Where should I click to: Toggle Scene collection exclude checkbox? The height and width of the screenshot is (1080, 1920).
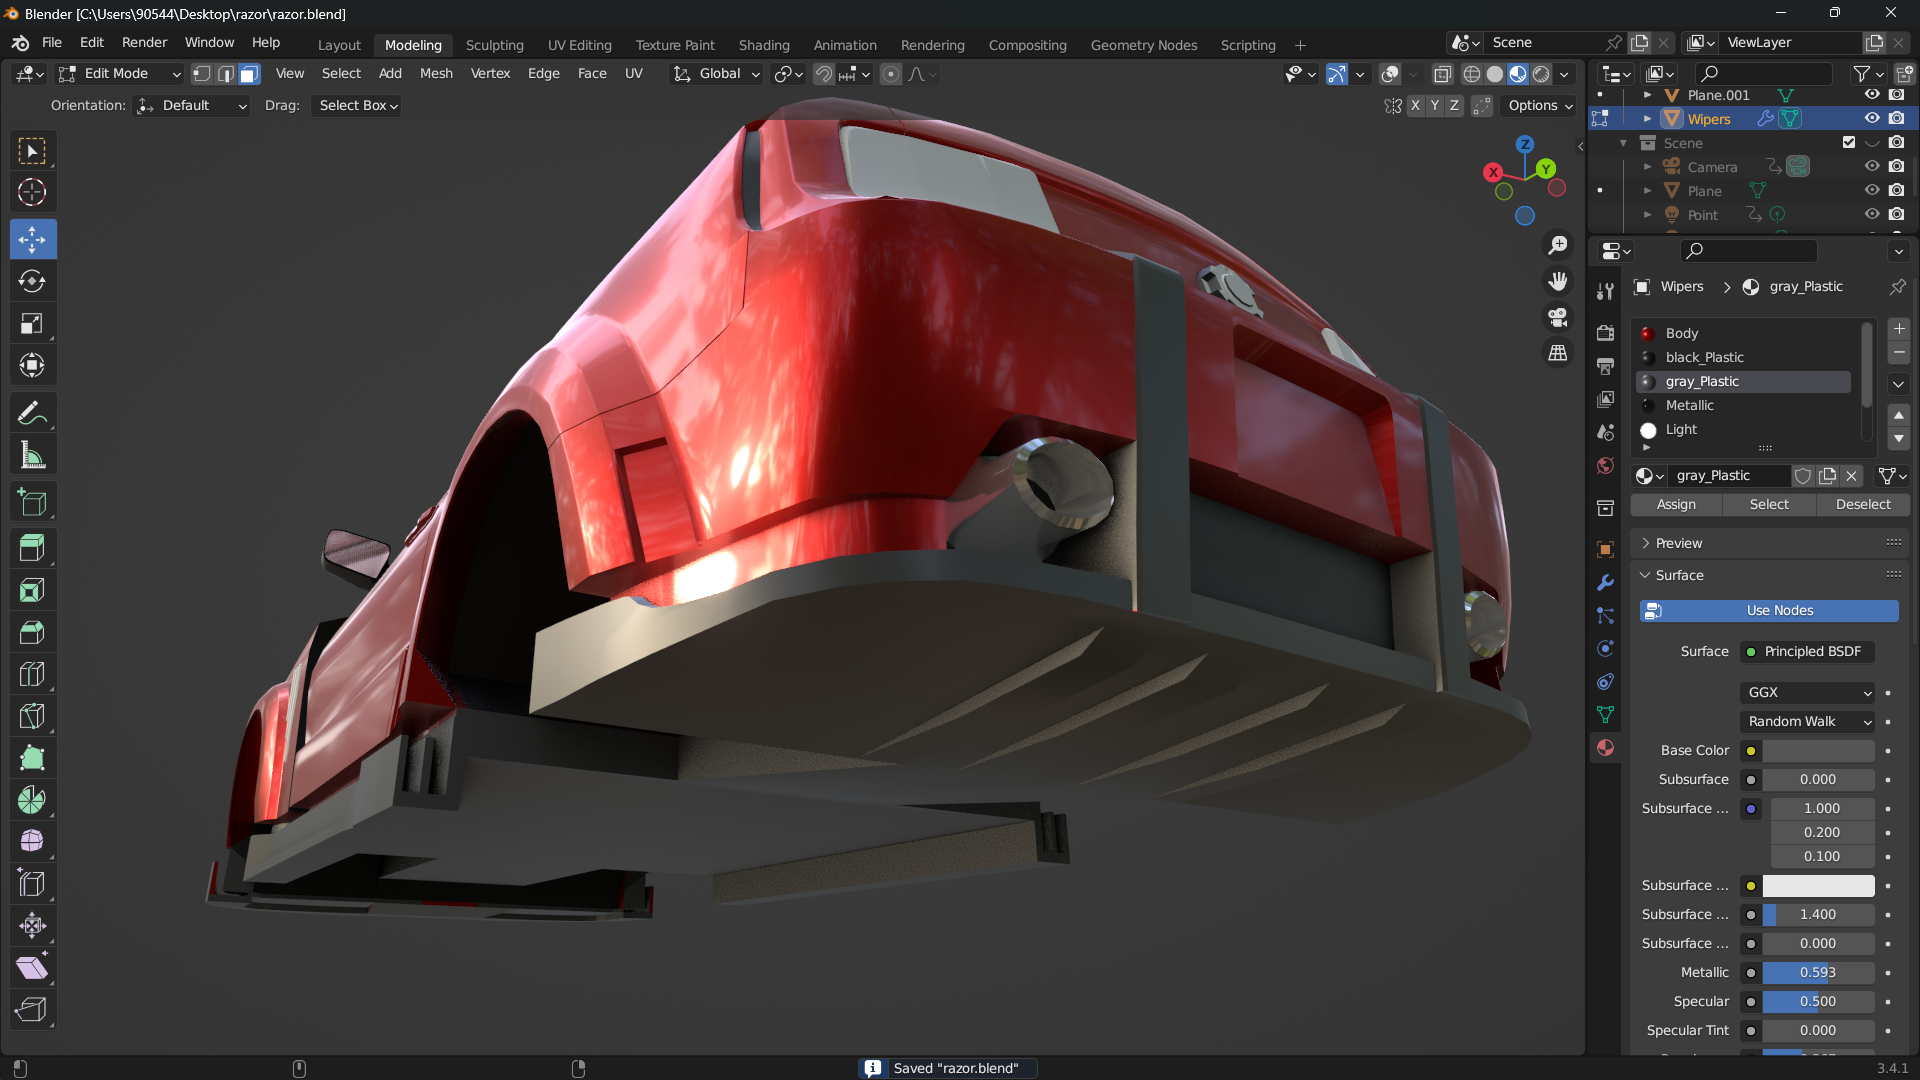[x=1848, y=142]
